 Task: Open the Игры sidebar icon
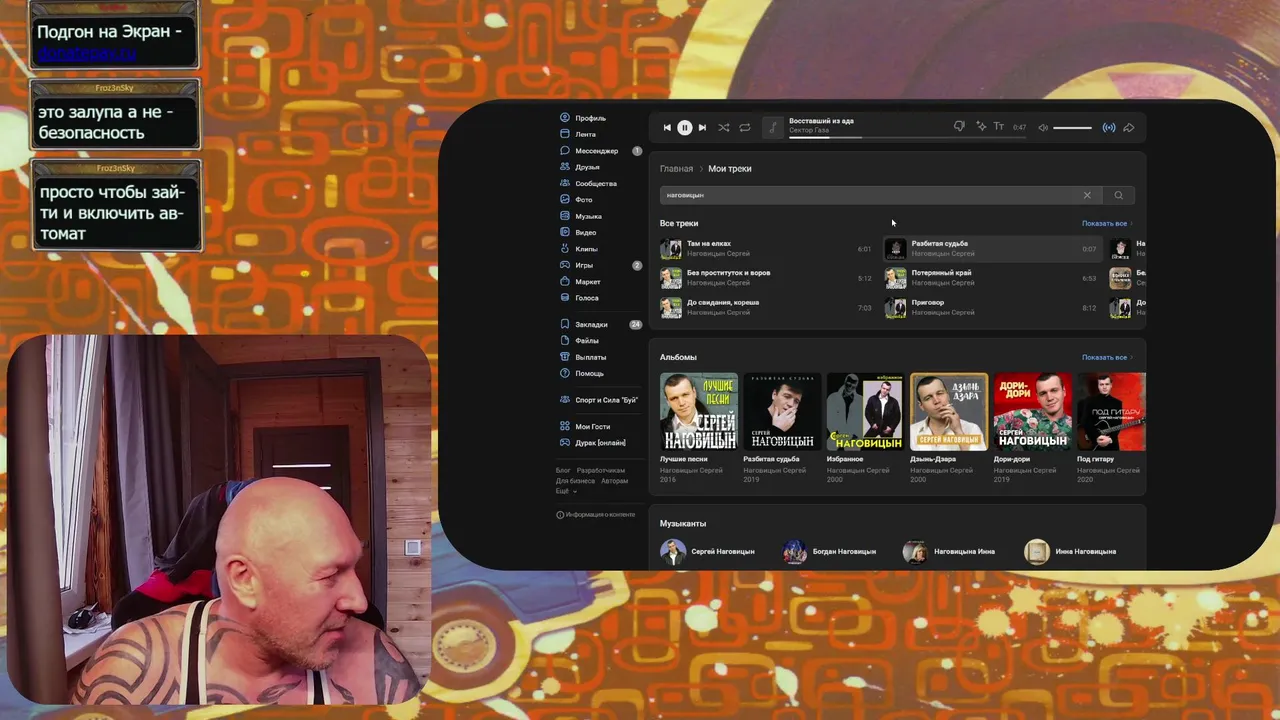565,265
